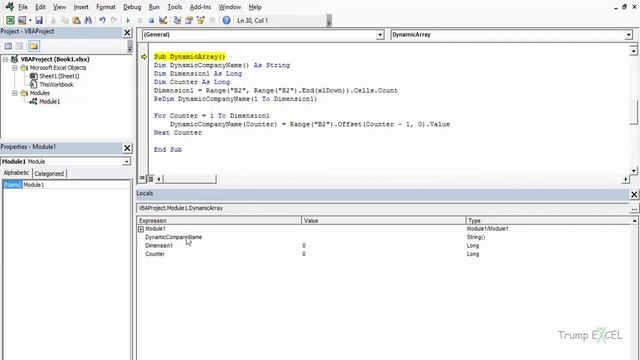This screenshot has height=360, width=640.
Task: Click the Value column header
Action: (383, 220)
